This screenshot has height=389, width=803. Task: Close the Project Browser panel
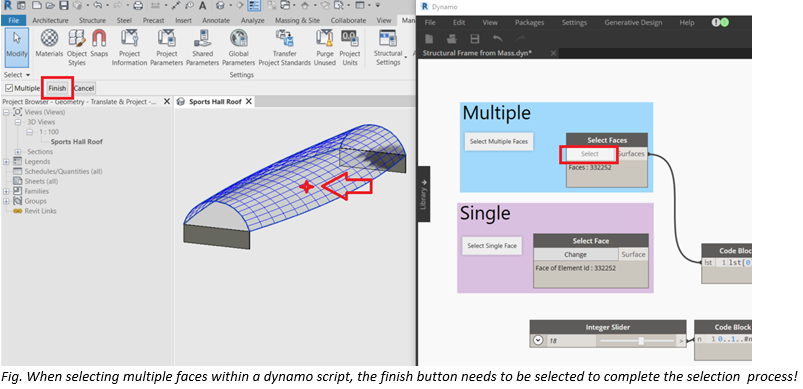pyautogui.click(x=166, y=102)
